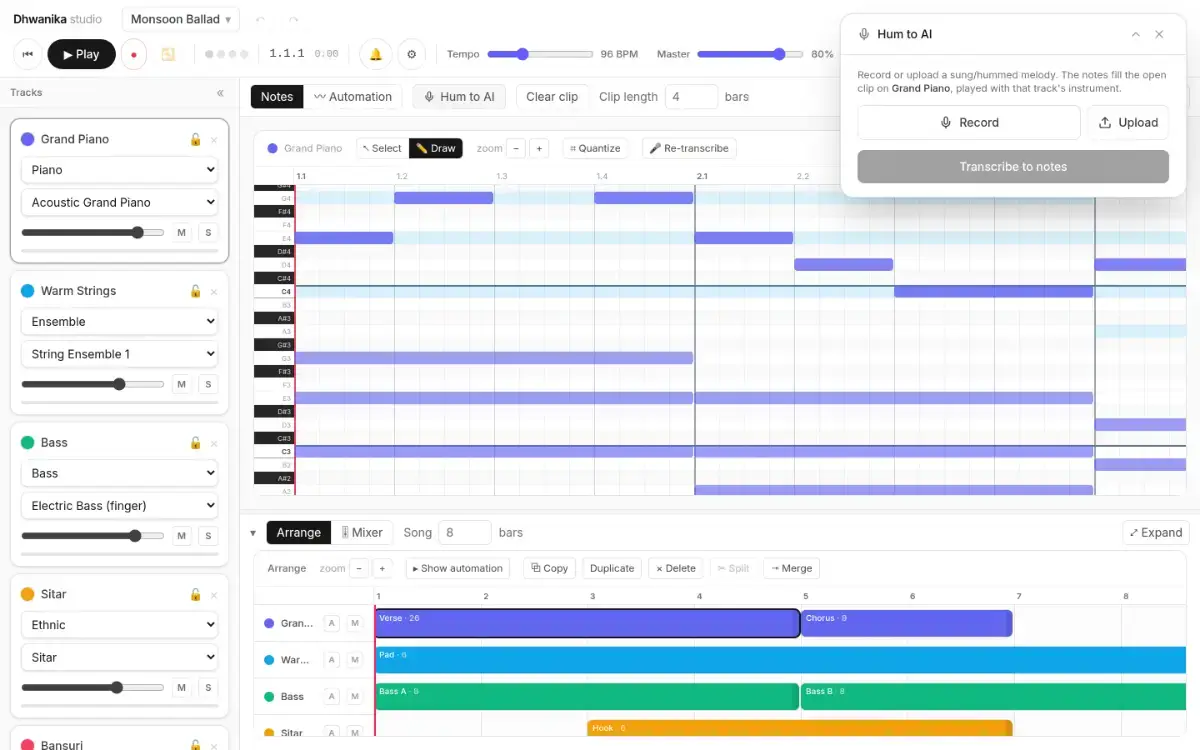Toggle the metronome bell icon
The image size is (1200, 750).
pos(376,54)
